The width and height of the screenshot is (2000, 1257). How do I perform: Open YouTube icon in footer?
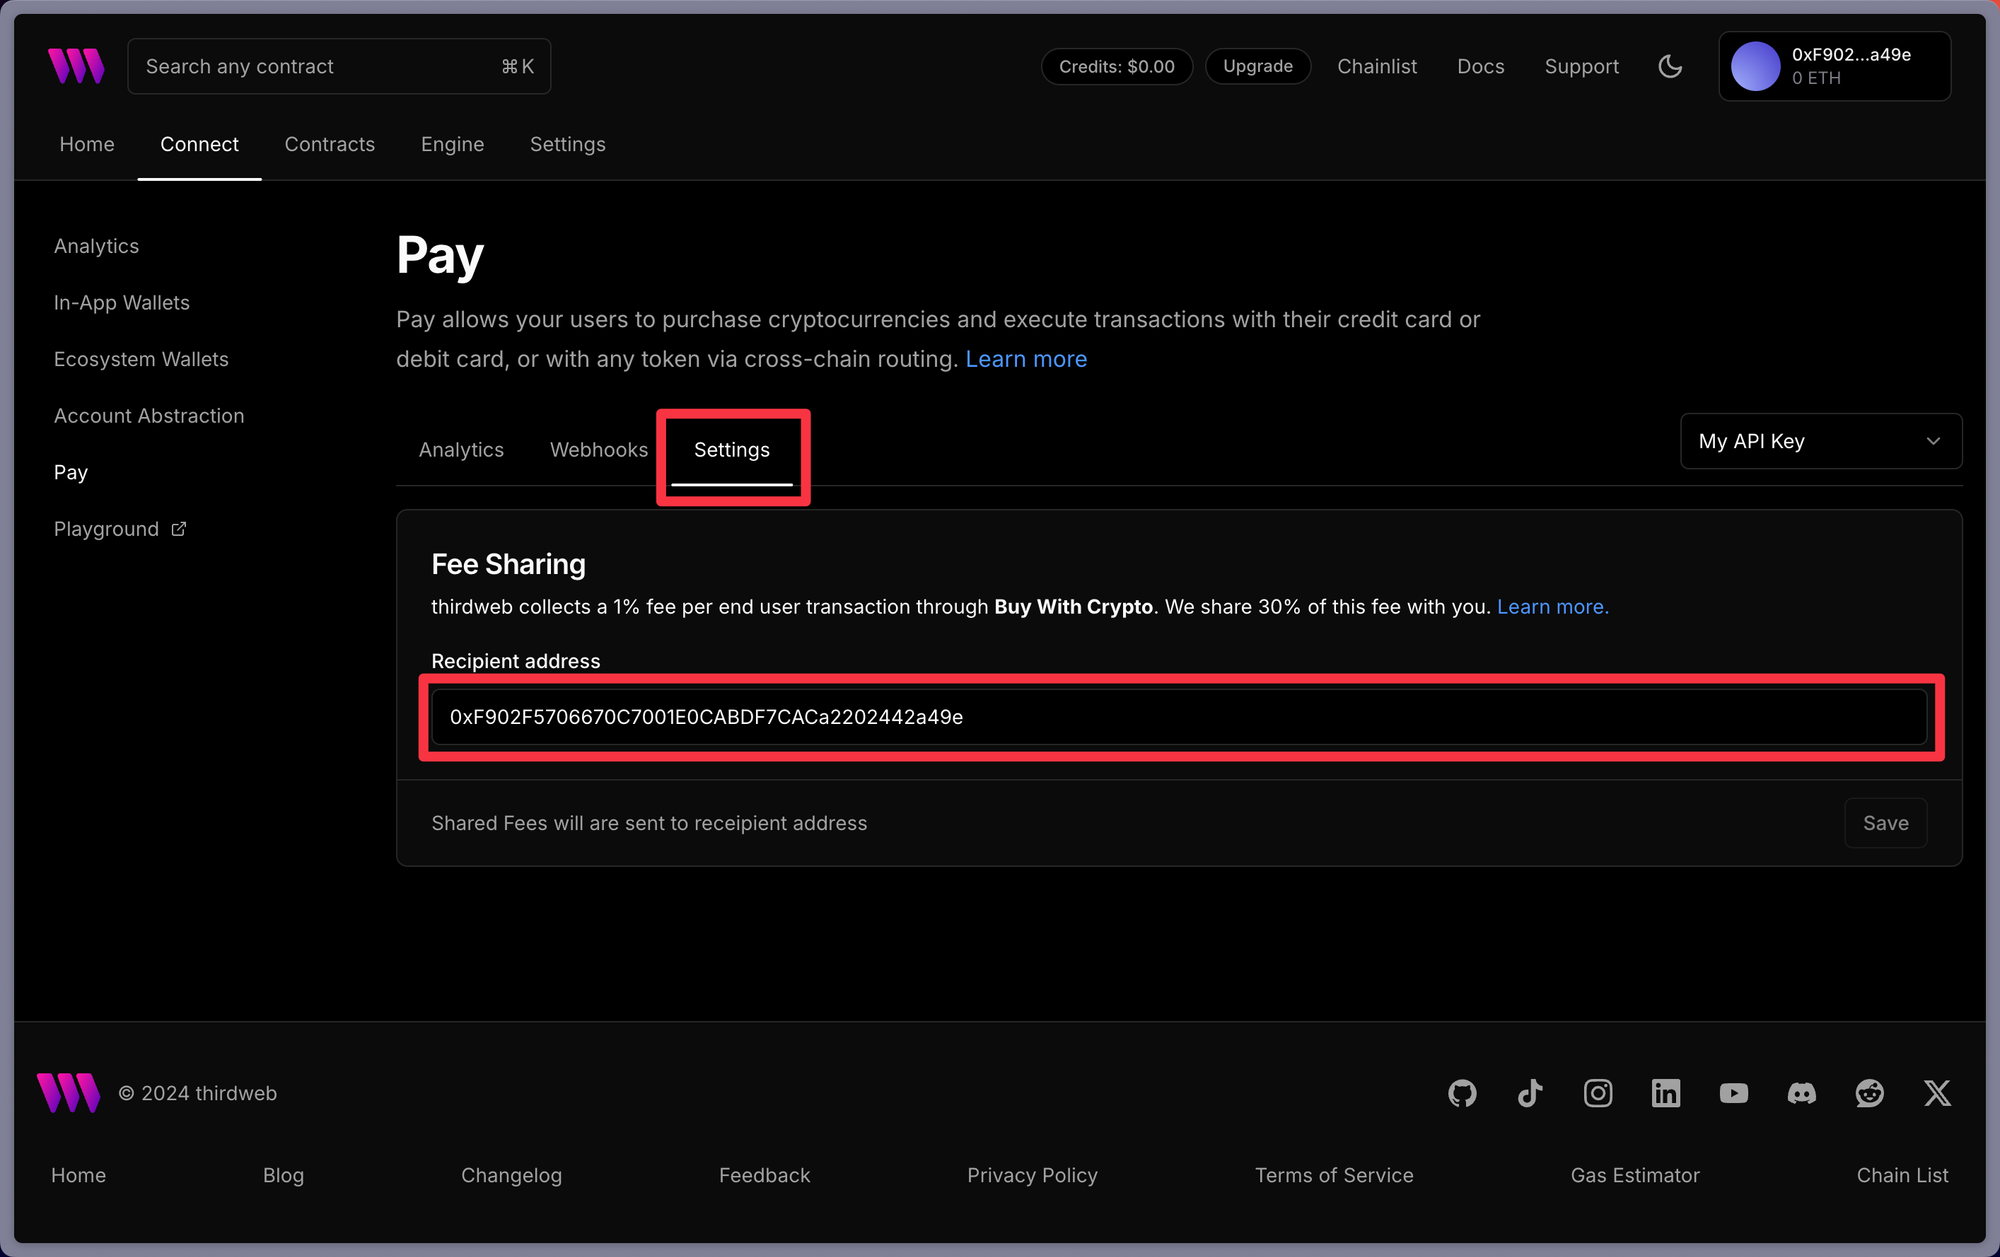click(1734, 1093)
